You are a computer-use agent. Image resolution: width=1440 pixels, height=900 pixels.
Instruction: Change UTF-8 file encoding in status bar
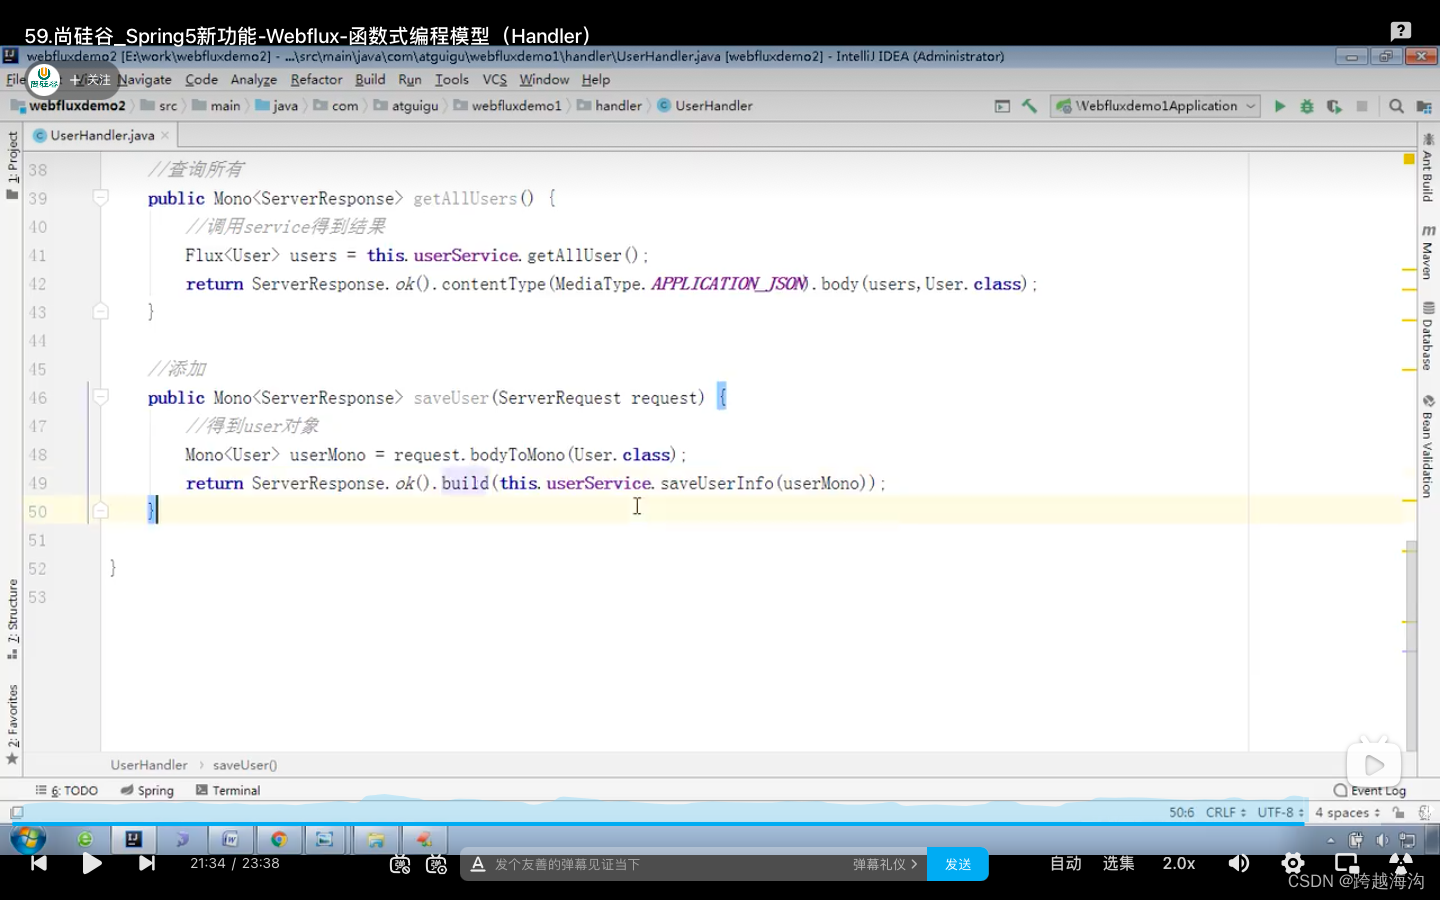(1281, 813)
